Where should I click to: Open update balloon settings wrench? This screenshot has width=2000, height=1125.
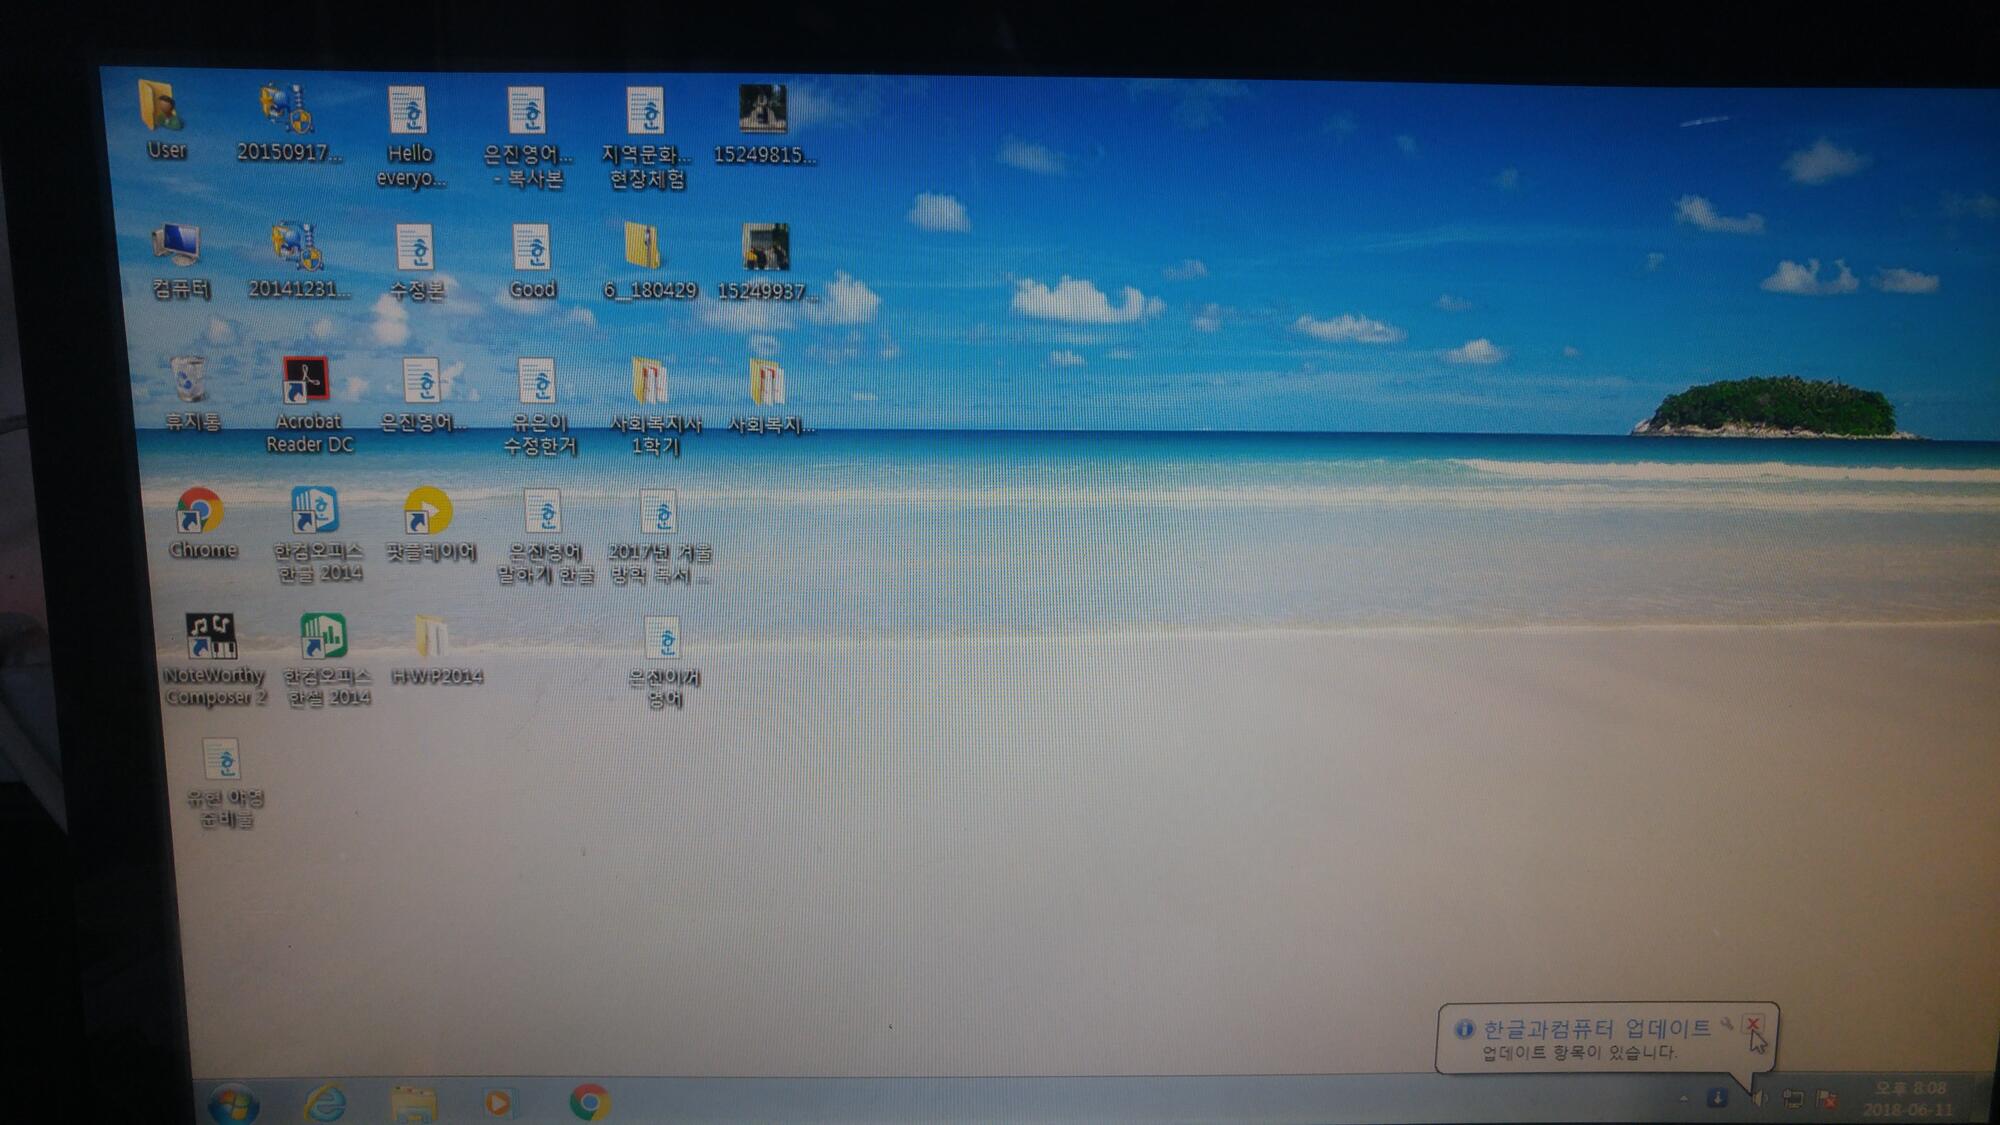[x=1727, y=1024]
